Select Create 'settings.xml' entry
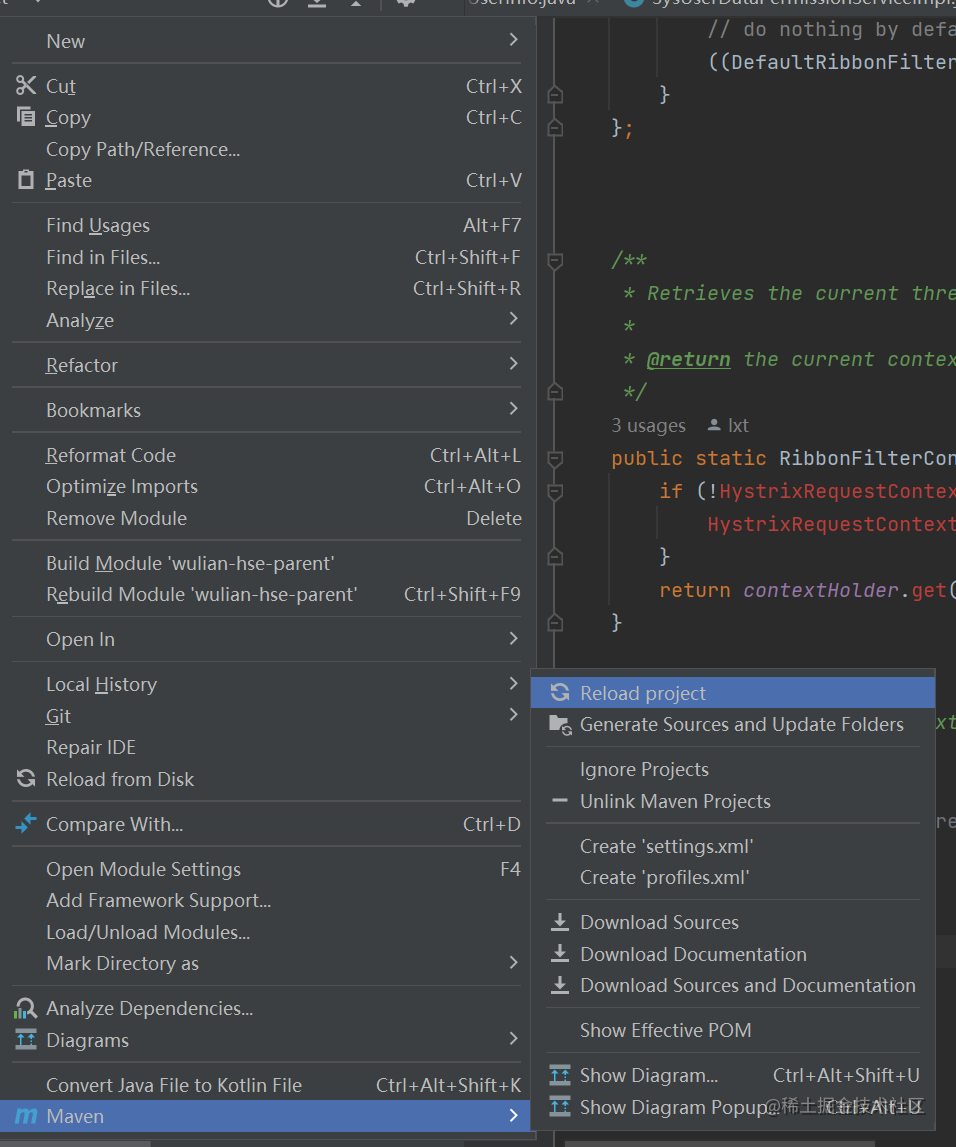The height and width of the screenshot is (1147, 956). [x=733, y=846]
